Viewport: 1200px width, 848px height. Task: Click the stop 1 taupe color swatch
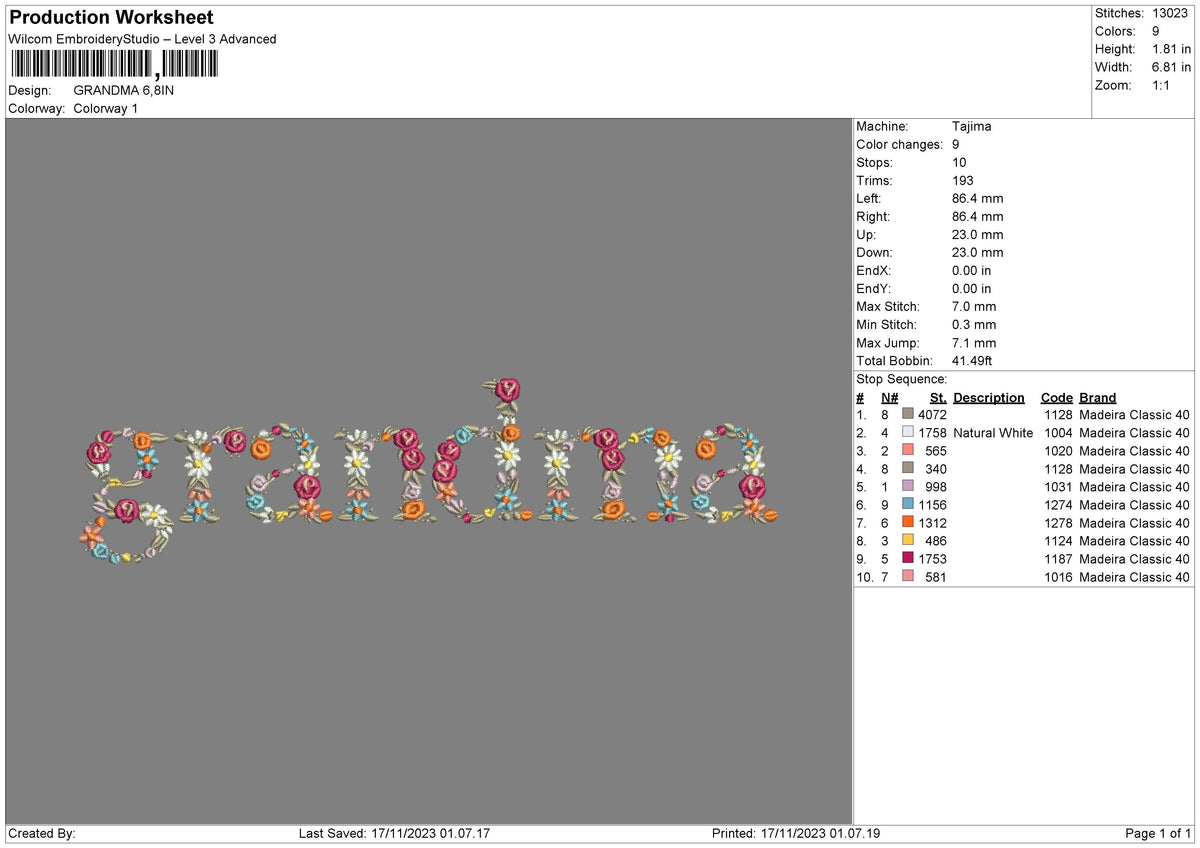point(908,415)
